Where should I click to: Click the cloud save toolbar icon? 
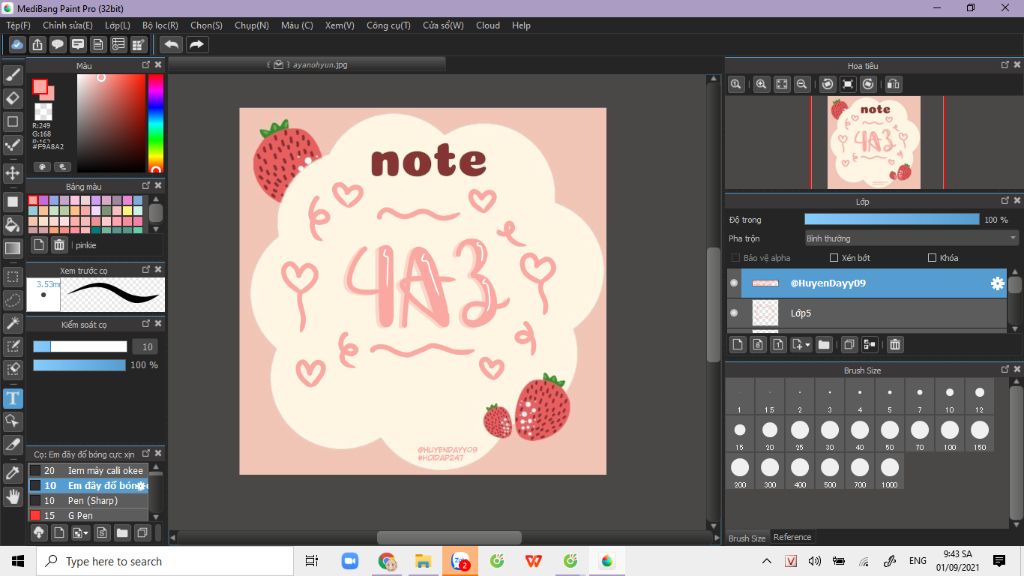pyautogui.click(x=17, y=44)
